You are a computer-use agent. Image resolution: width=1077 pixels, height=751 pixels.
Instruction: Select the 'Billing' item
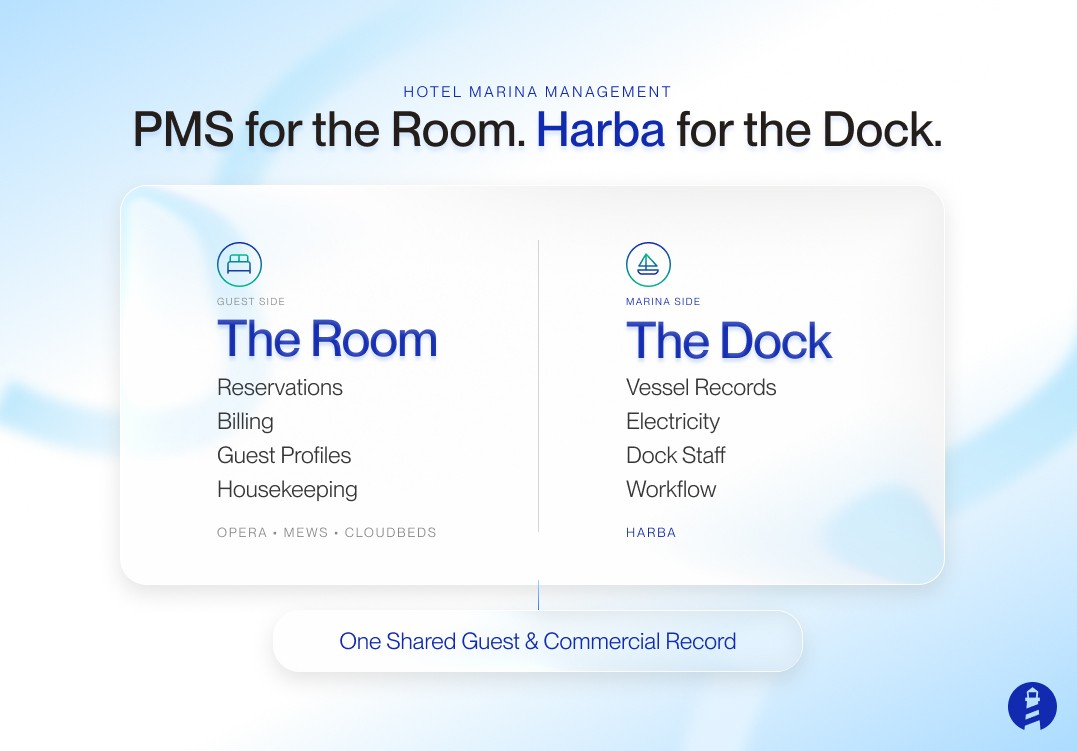click(x=245, y=421)
